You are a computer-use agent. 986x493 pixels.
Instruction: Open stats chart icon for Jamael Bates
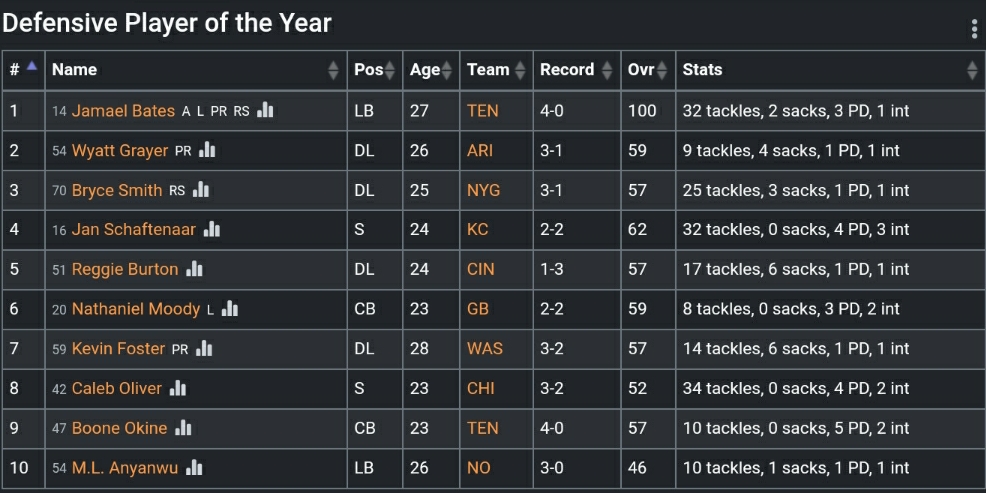tap(265, 110)
